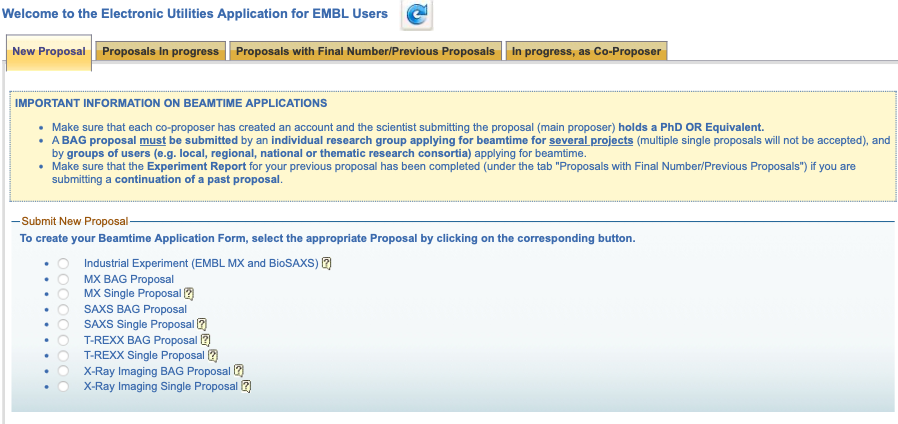Click the MX Single Proposal link text

(132, 294)
